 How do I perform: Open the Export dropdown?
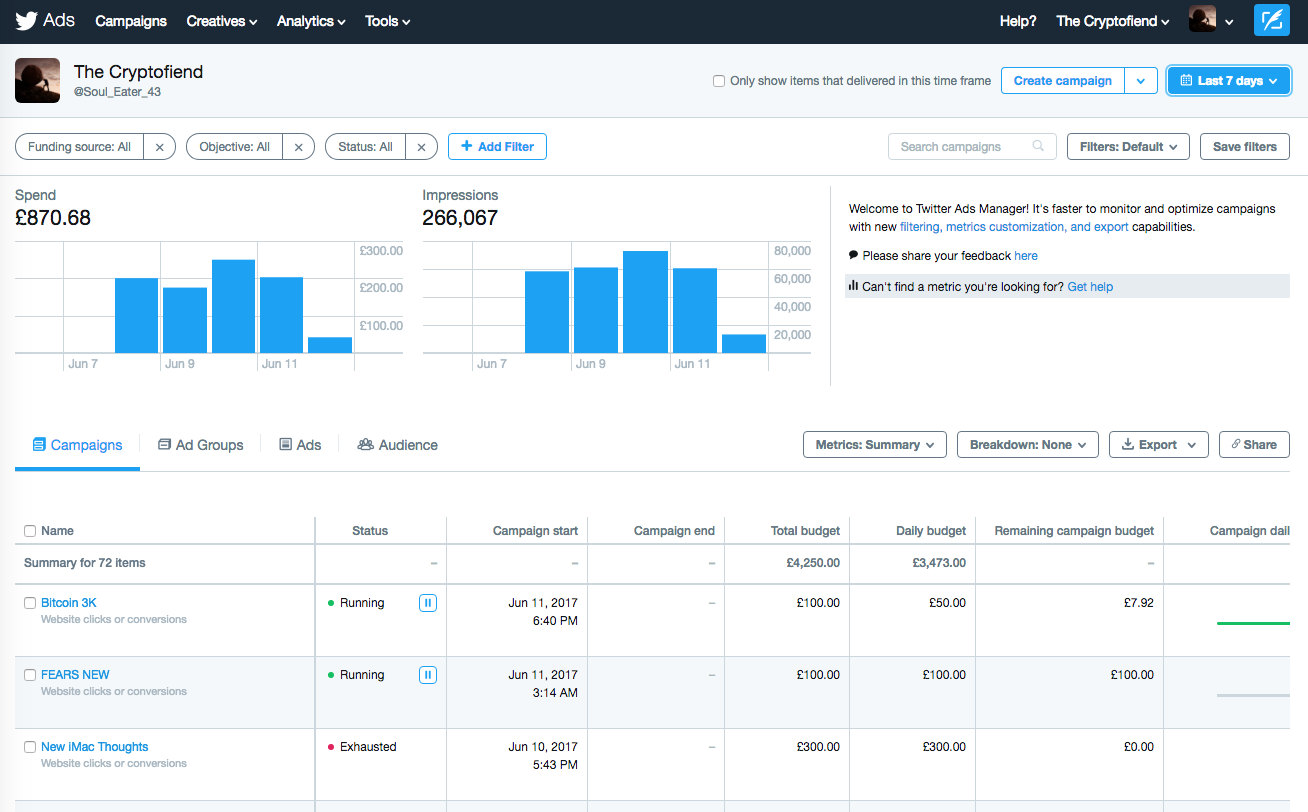pyautogui.click(x=1159, y=445)
